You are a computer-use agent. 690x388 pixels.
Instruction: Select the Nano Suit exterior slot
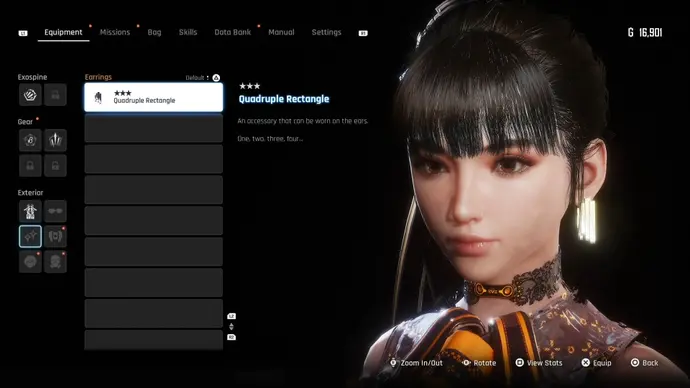pyautogui.click(x=30, y=211)
